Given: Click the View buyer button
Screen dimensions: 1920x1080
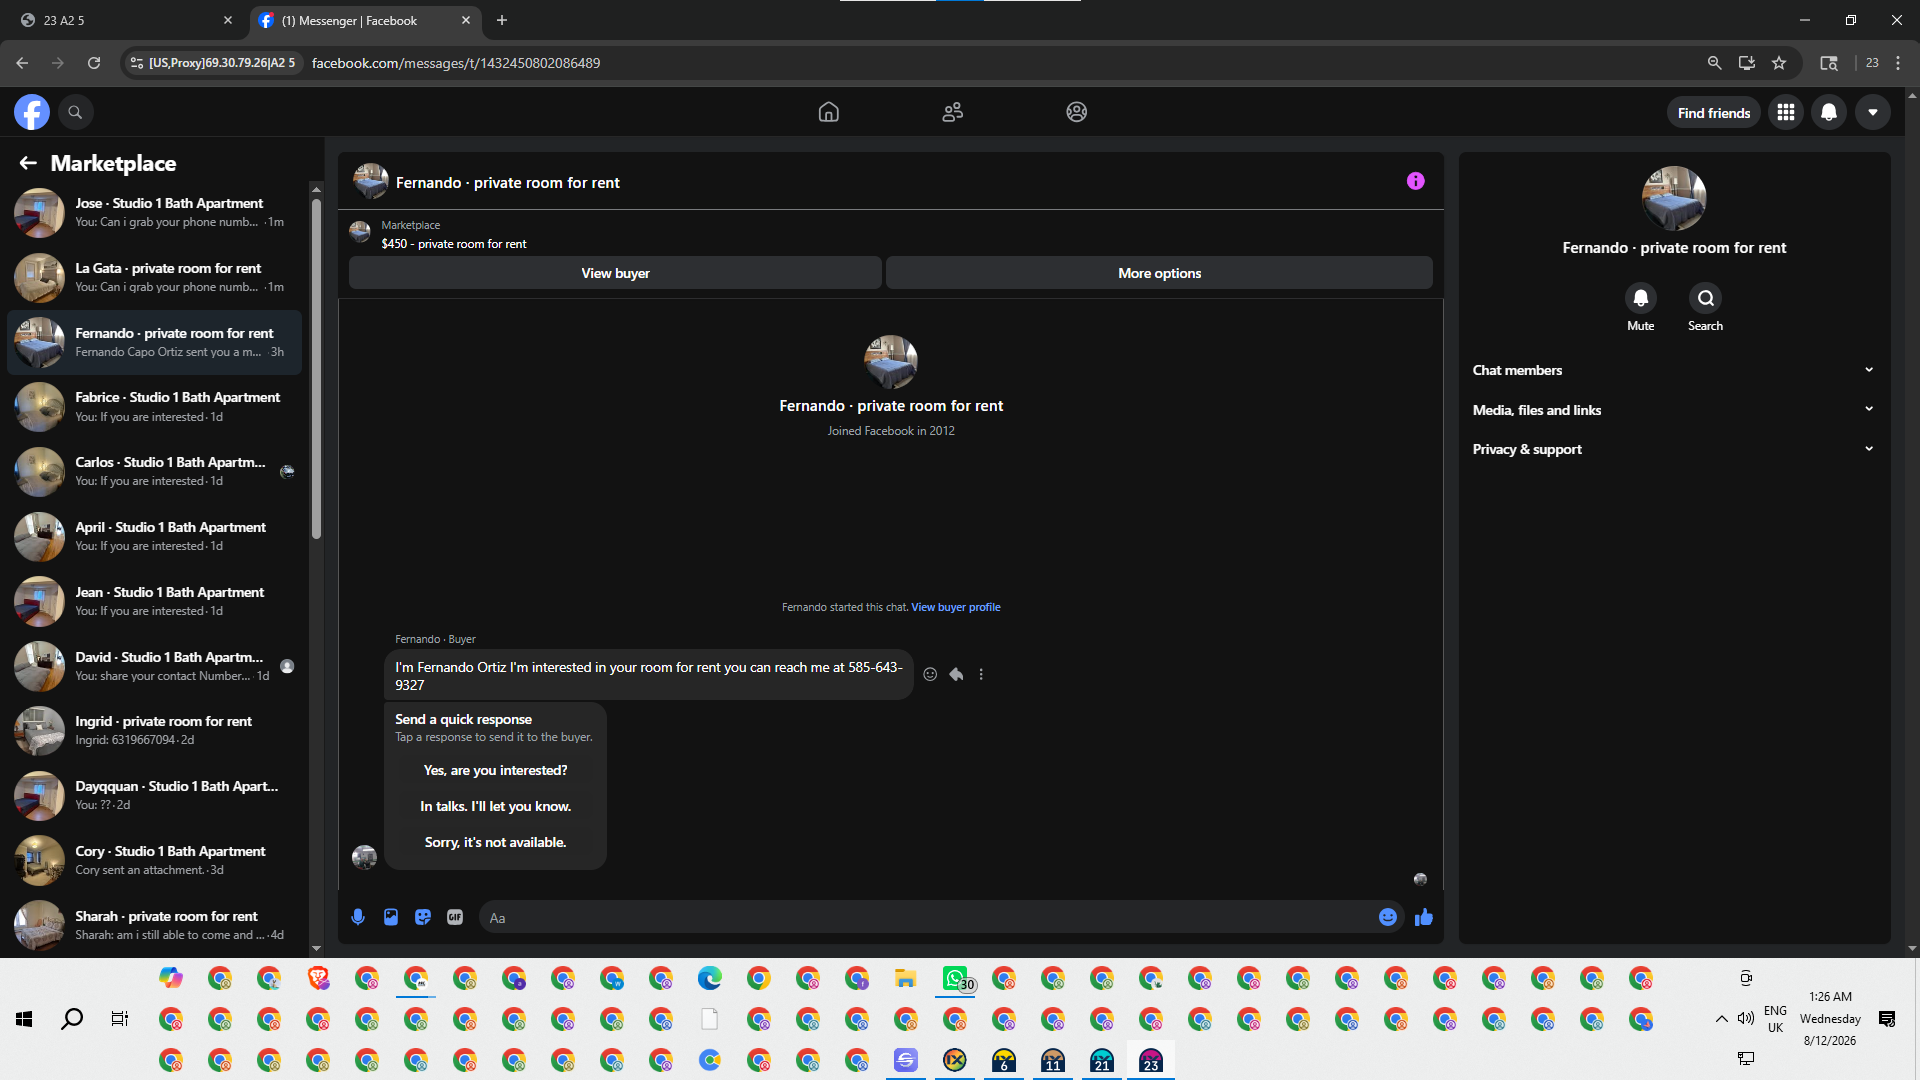Looking at the screenshot, I should click(615, 273).
